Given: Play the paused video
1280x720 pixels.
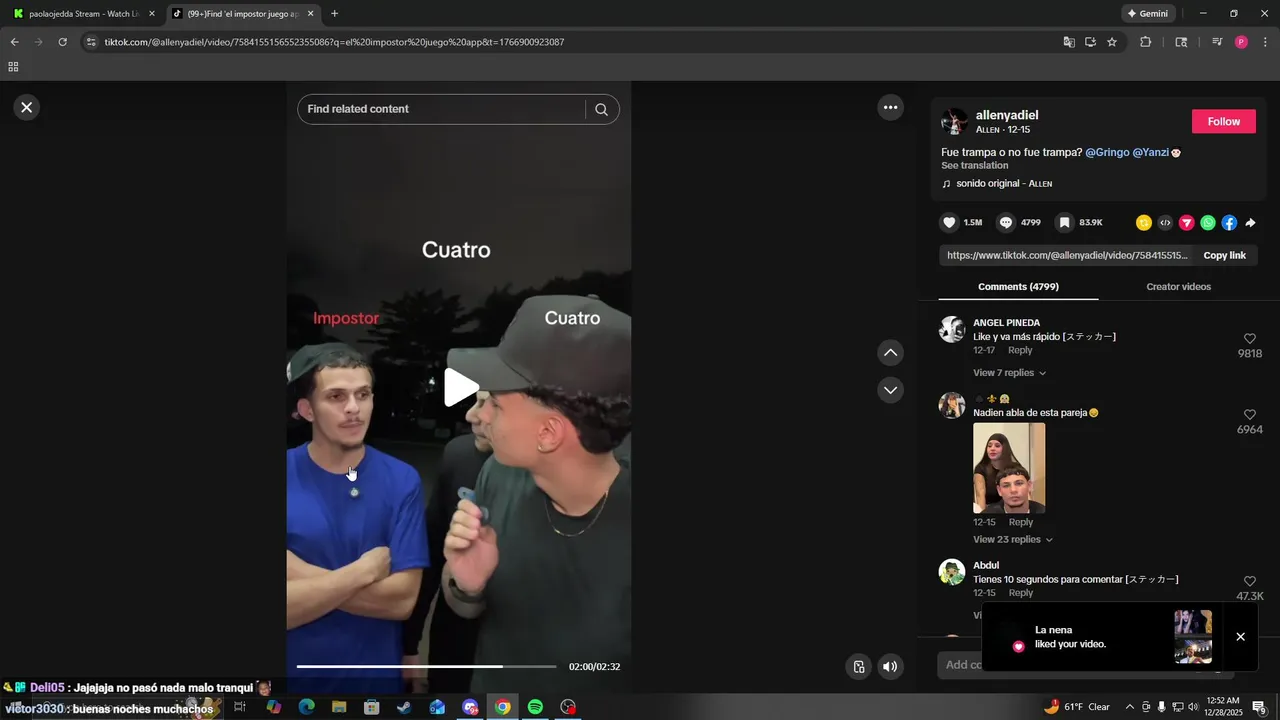Looking at the screenshot, I should click(459, 388).
